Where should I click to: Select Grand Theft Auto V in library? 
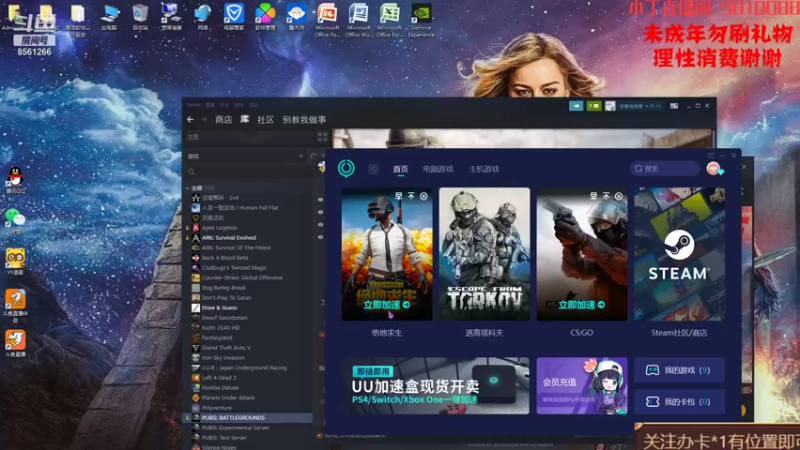pyautogui.click(x=226, y=347)
